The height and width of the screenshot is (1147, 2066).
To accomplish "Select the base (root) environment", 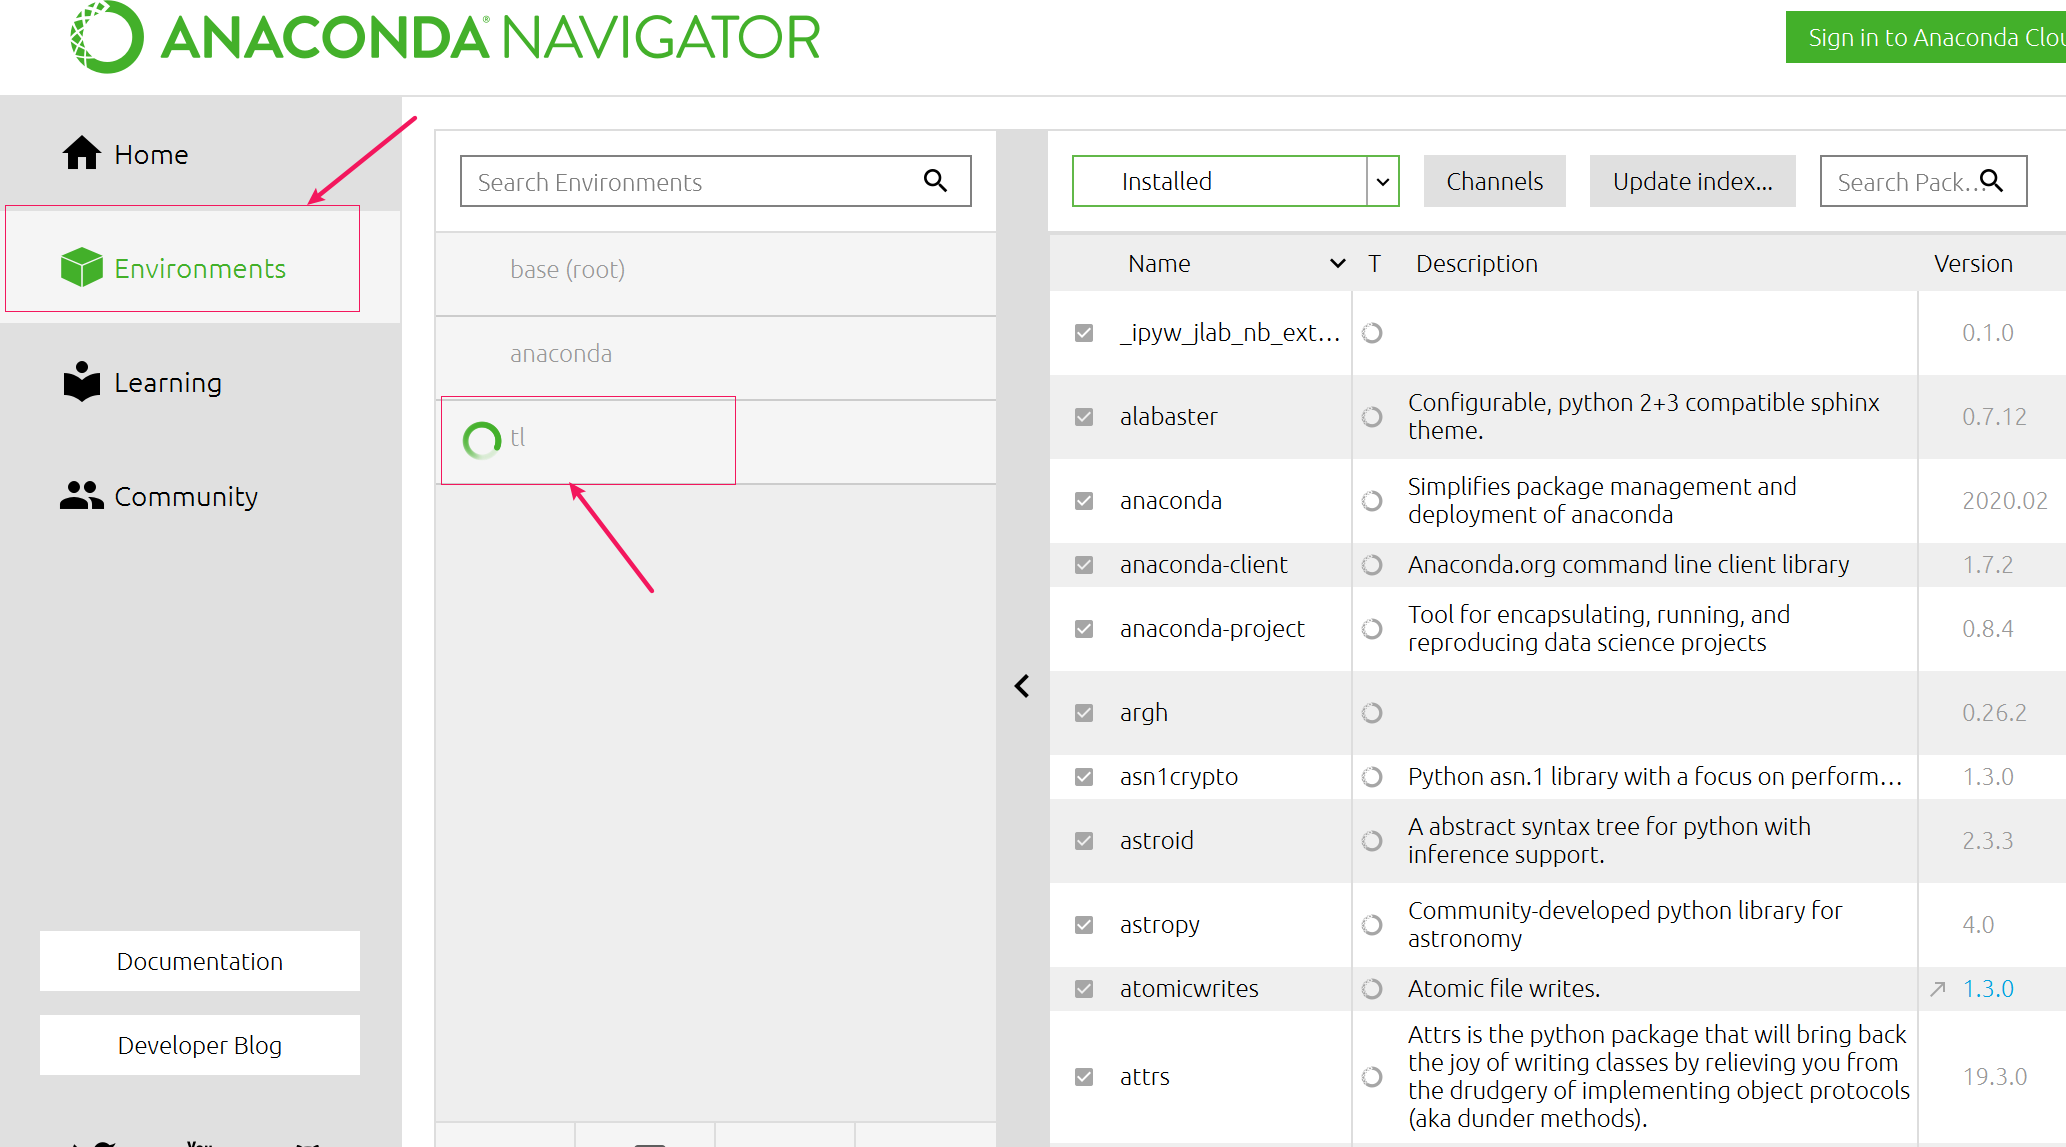I will point(567,270).
